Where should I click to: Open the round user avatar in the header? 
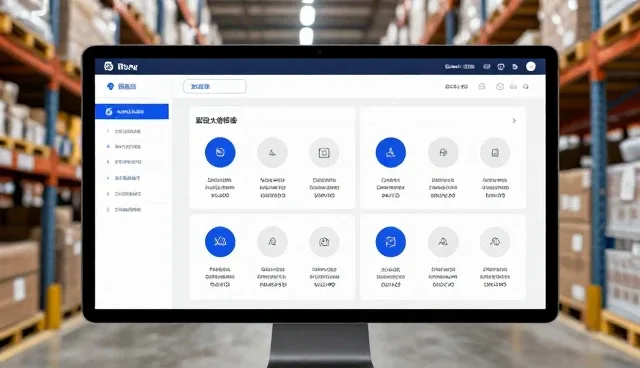click(x=531, y=67)
